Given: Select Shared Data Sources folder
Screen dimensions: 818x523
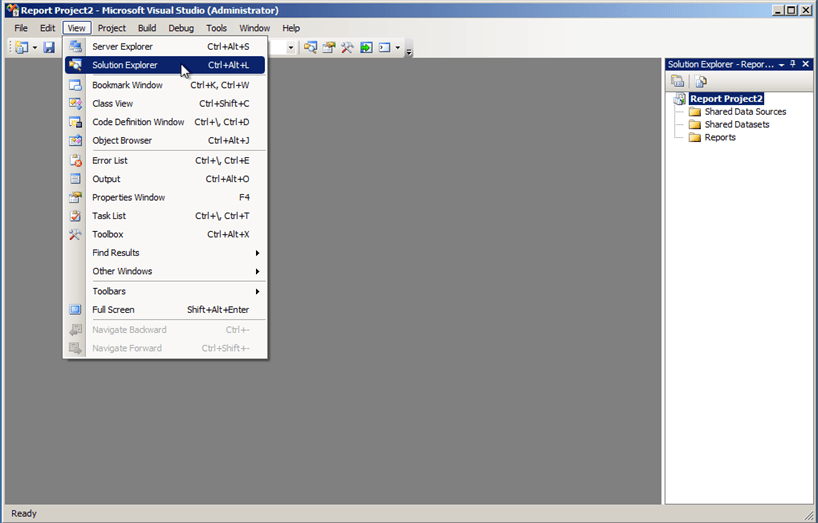Looking at the screenshot, I should [745, 112].
